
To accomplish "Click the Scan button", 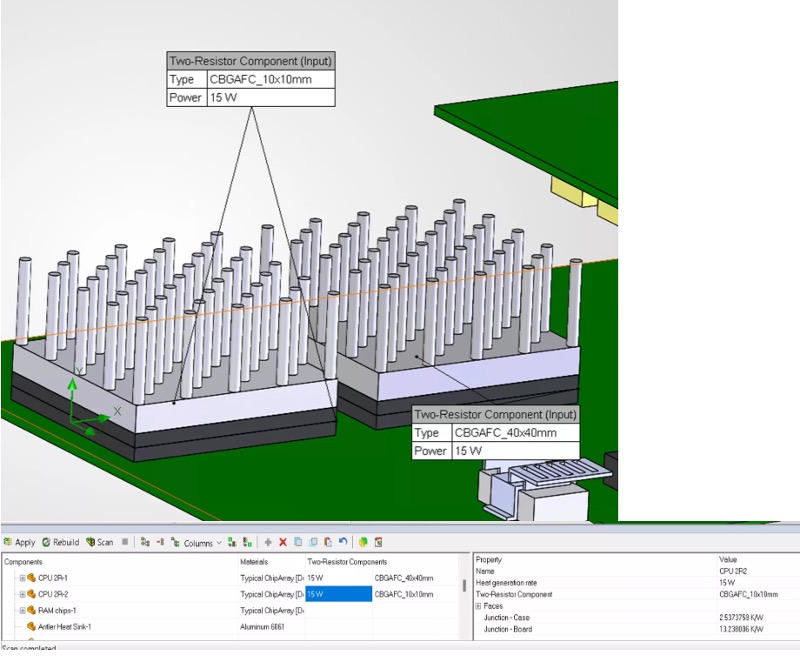I will [99, 542].
